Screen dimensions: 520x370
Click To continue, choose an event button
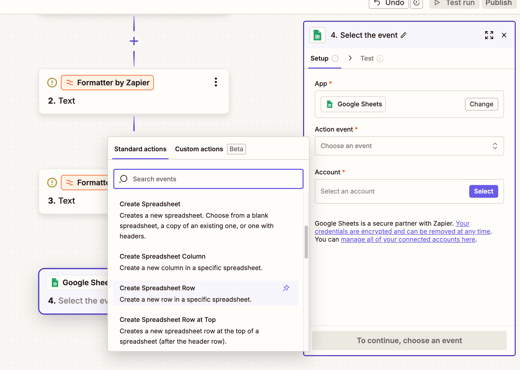pos(409,341)
